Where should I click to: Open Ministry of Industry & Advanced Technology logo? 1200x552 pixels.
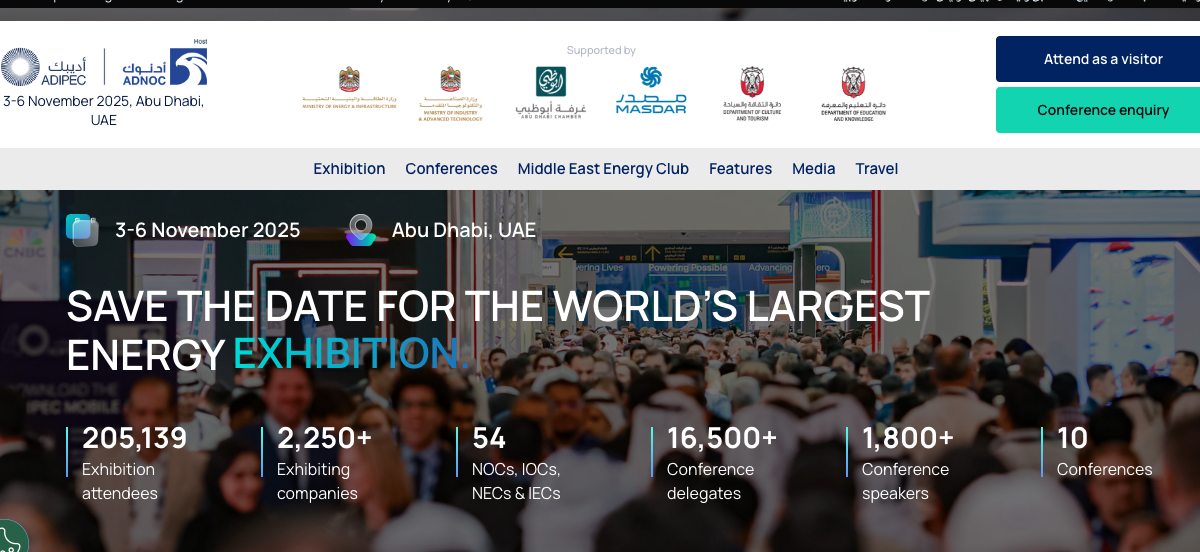point(450,94)
